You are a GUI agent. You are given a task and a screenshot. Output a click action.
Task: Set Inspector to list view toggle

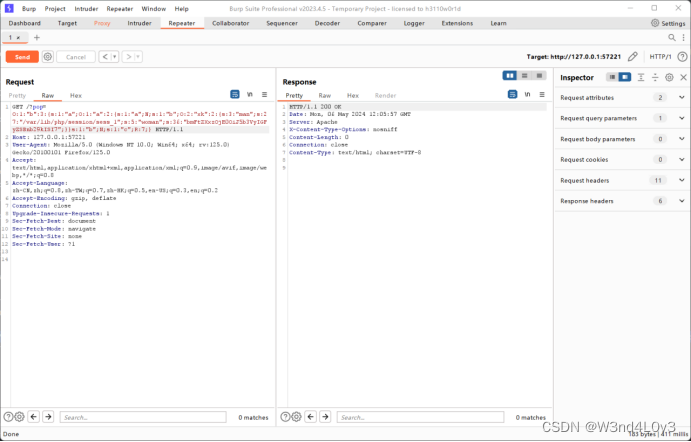point(612,77)
